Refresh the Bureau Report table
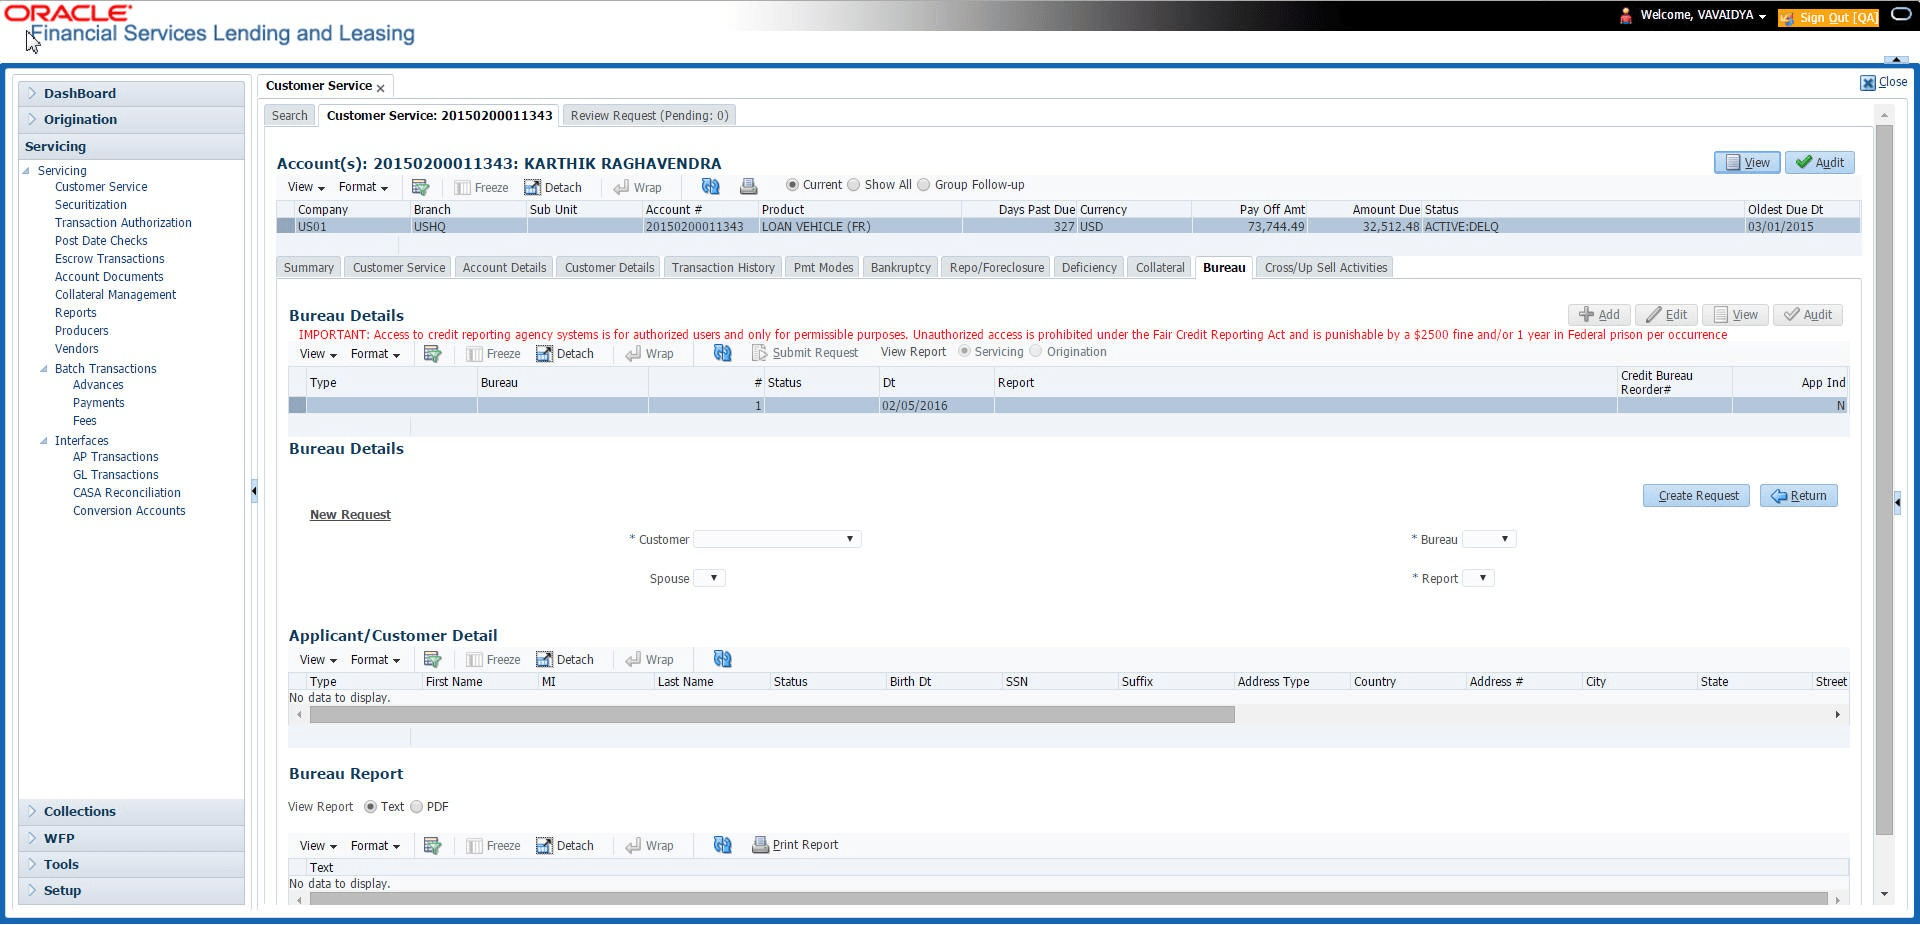This screenshot has height=925, width=1920. (722, 845)
